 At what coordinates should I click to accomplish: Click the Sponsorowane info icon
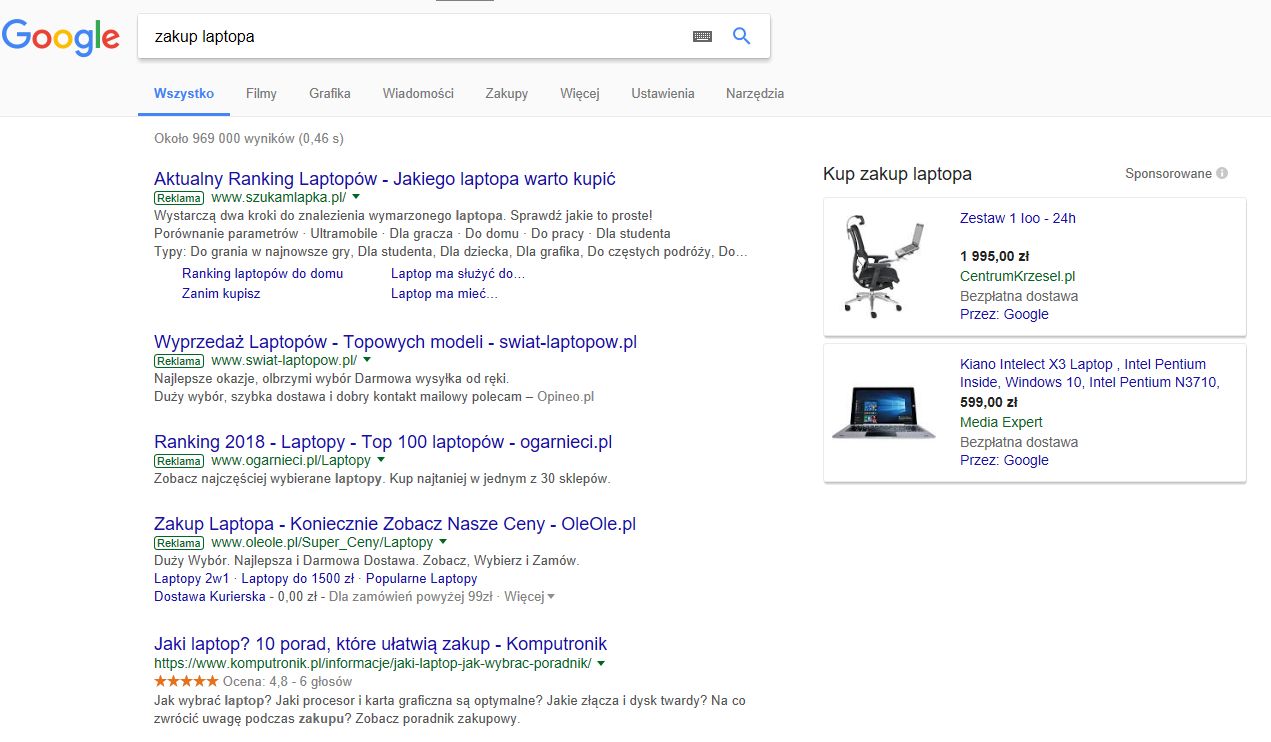(1222, 173)
